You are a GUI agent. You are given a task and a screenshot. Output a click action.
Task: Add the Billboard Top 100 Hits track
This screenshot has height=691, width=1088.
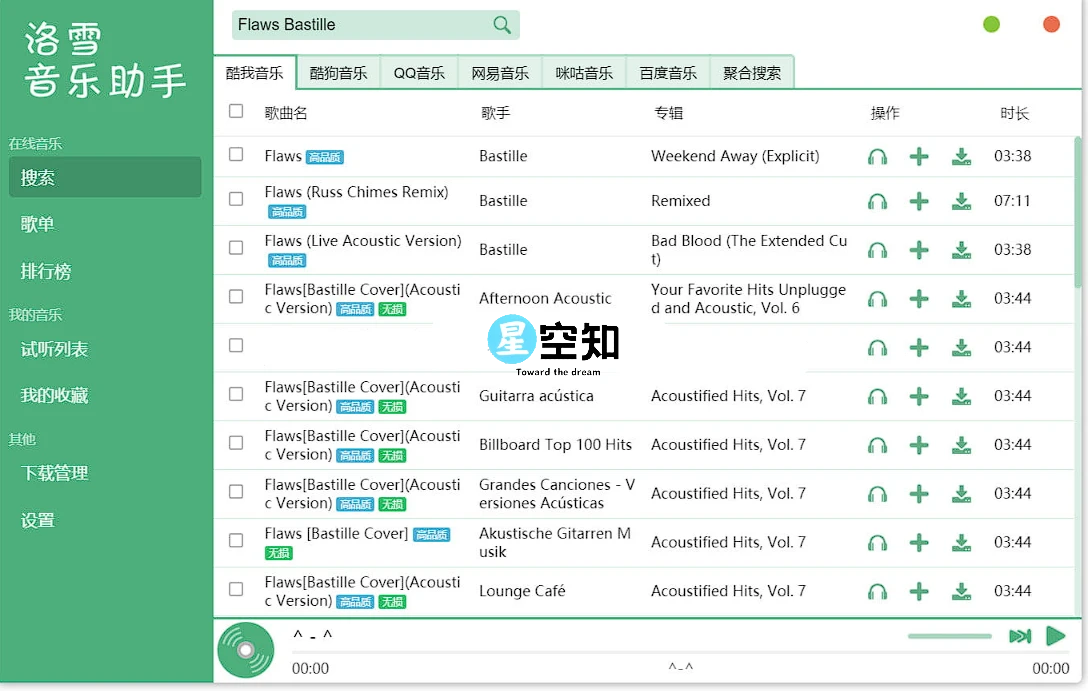click(919, 444)
